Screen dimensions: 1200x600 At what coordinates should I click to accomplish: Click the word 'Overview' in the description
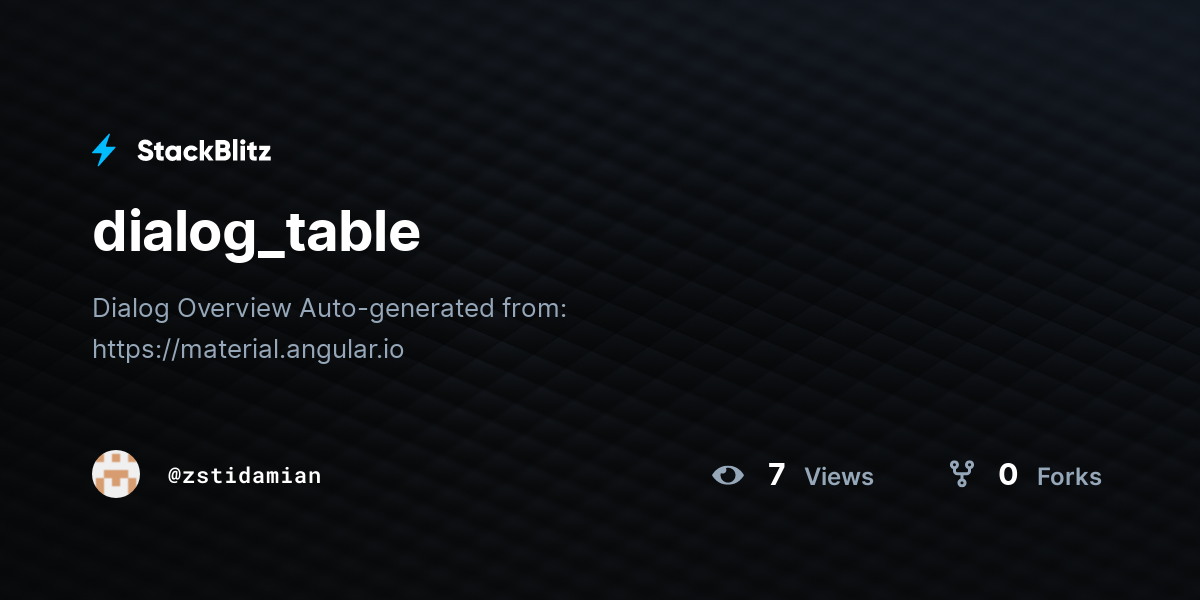coord(235,308)
